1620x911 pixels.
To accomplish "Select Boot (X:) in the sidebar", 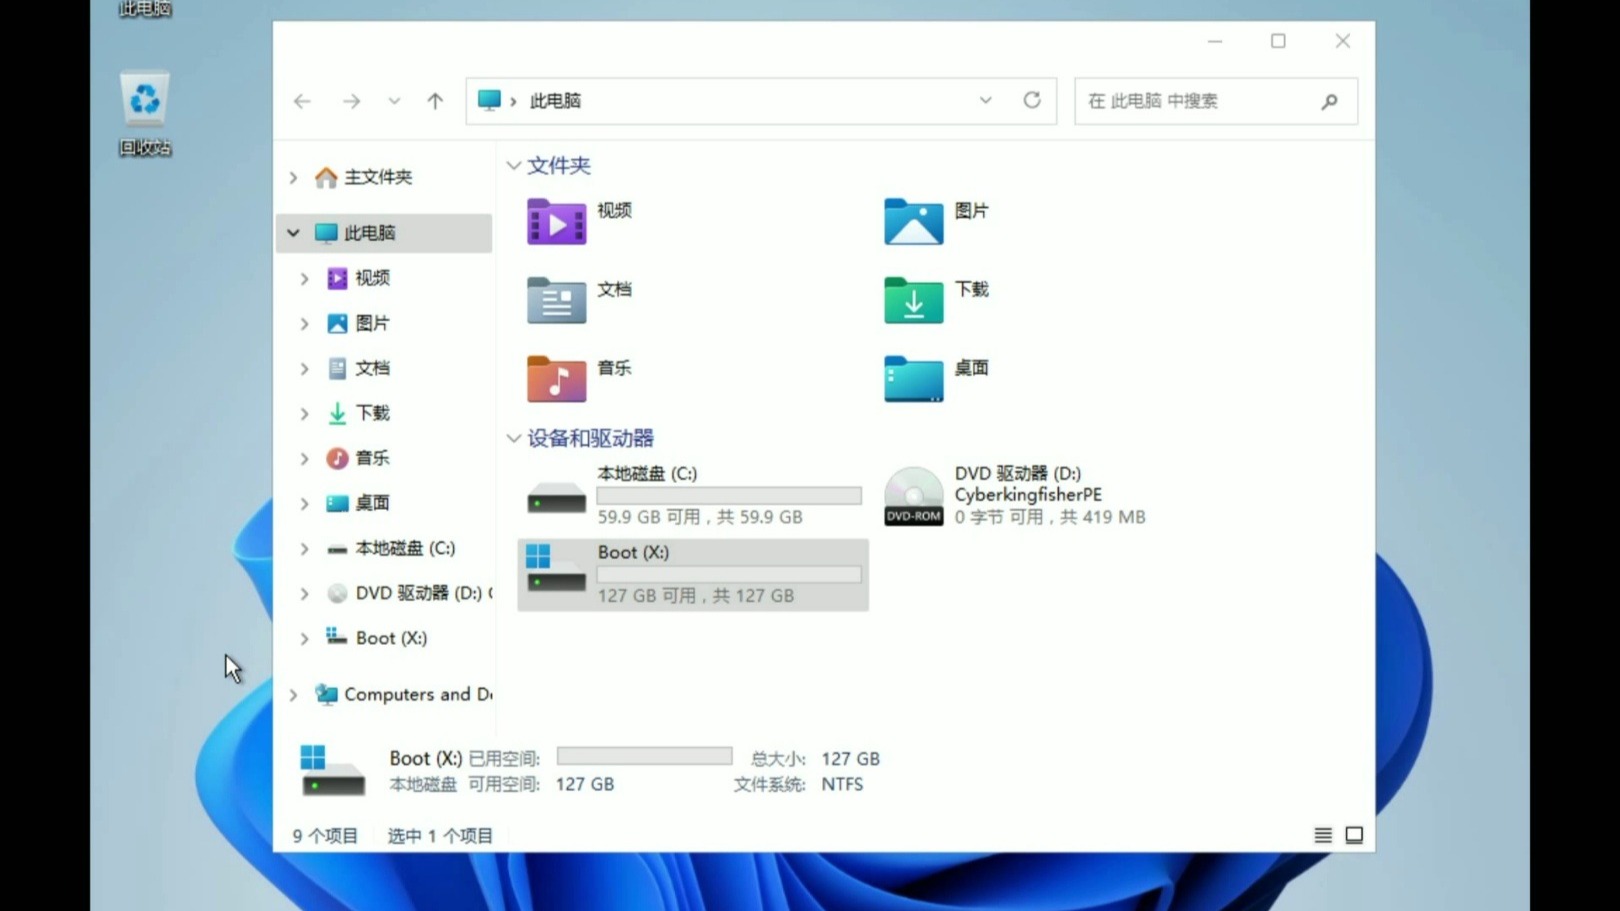I will tap(377, 638).
